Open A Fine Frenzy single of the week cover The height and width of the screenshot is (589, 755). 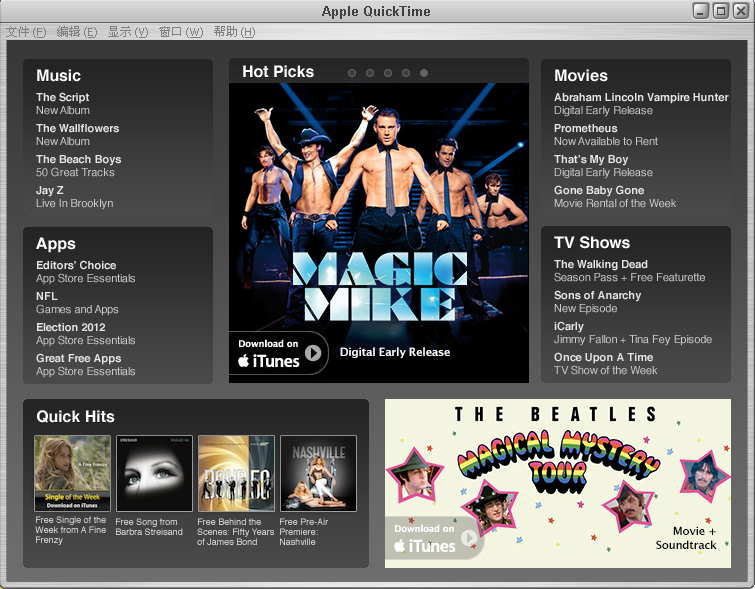click(72, 473)
